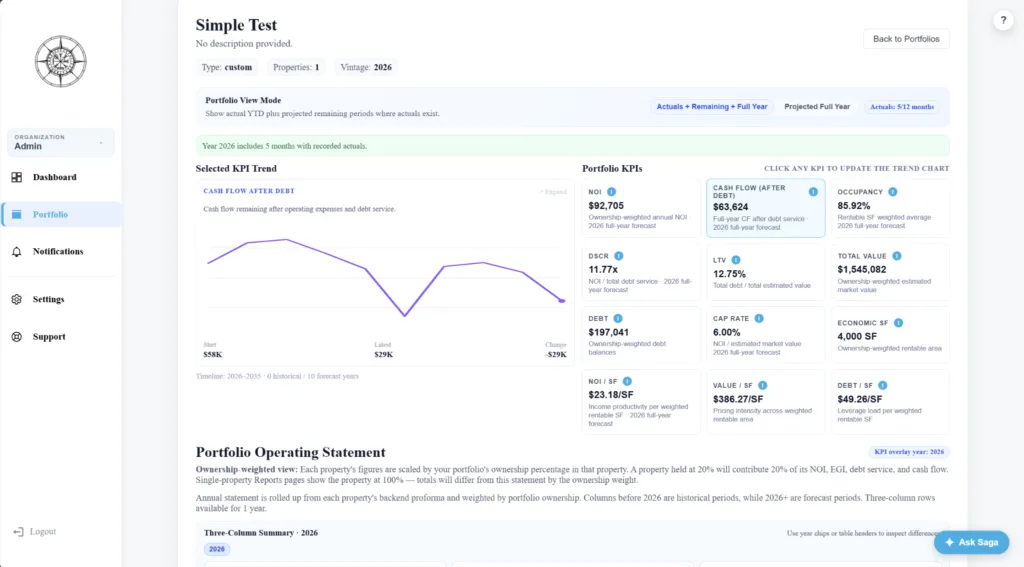The width and height of the screenshot is (1024, 567).
Task: Click the sparkle icon on Ask Saga
Action: click(950, 542)
